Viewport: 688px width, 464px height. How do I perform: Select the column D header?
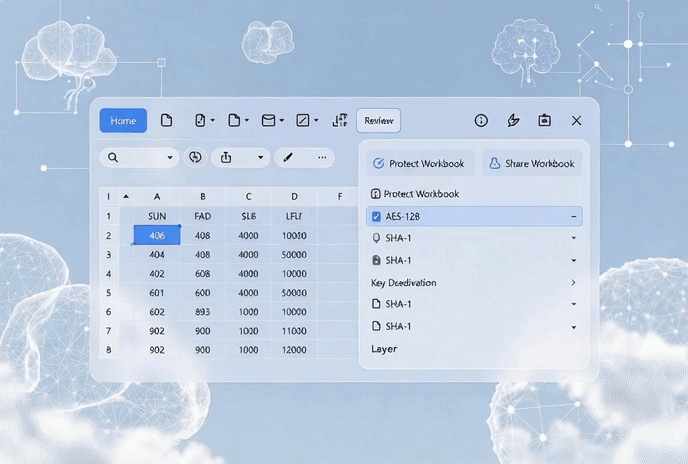tap(294, 197)
